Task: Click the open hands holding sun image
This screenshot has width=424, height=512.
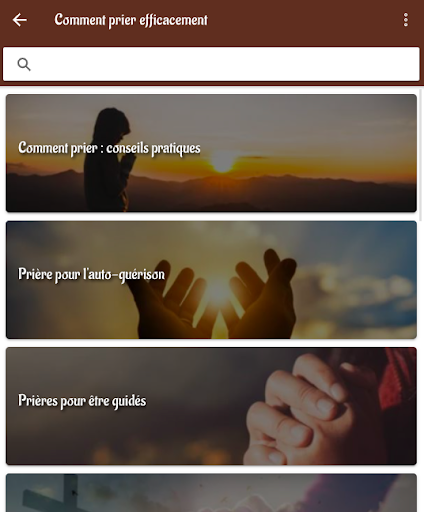Action: click(215, 295)
